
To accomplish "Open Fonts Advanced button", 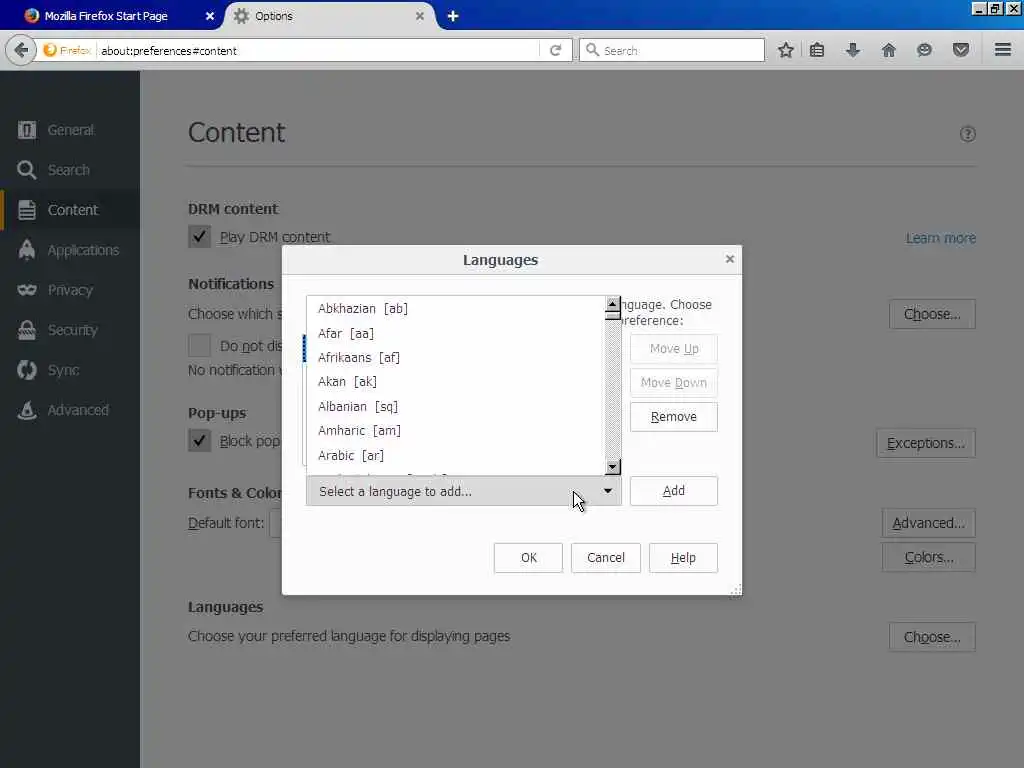I will [928, 523].
